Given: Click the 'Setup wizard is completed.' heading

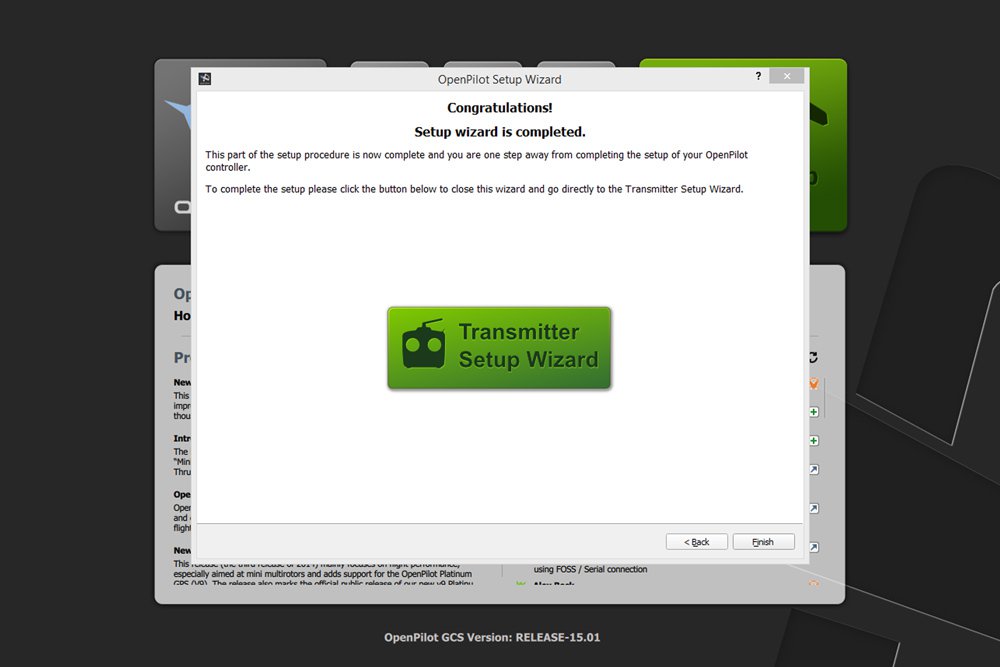Looking at the screenshot, I should 499,132.
